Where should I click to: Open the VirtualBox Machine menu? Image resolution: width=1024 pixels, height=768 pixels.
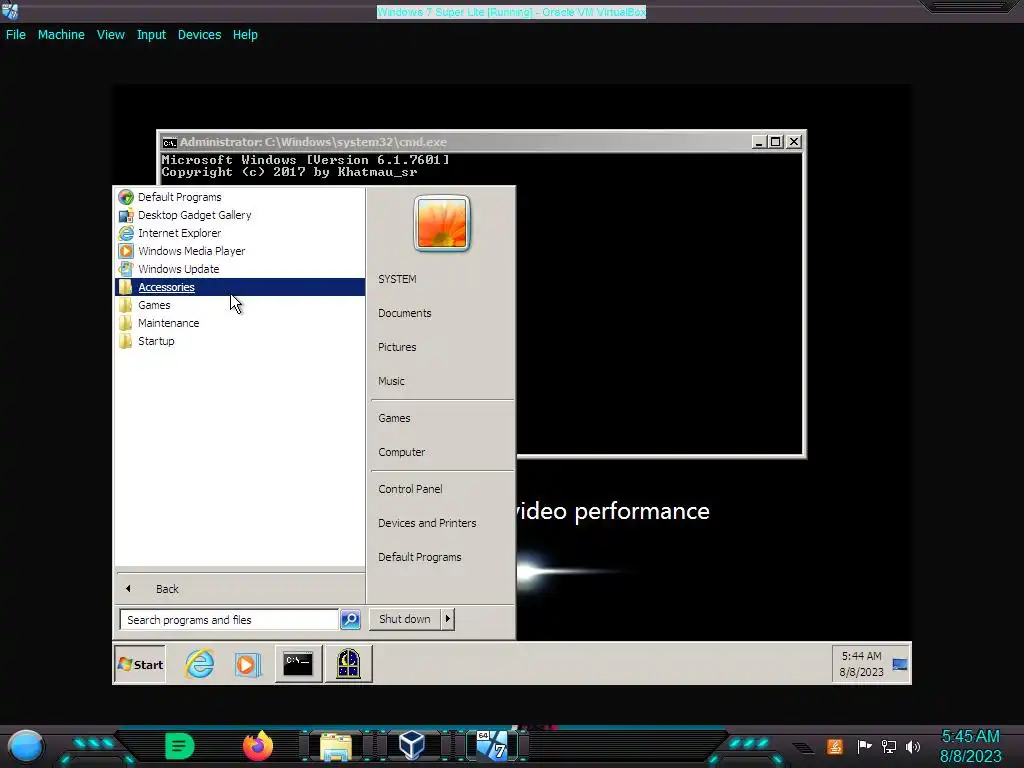(x=61, y=35)
